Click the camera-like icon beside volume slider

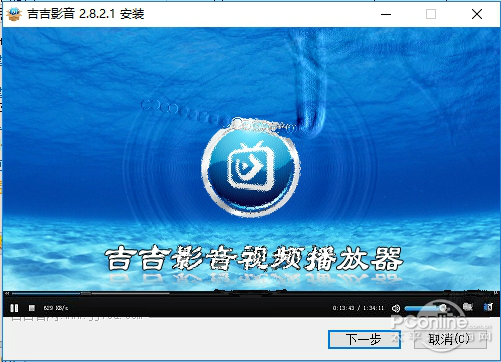point(468,307)
